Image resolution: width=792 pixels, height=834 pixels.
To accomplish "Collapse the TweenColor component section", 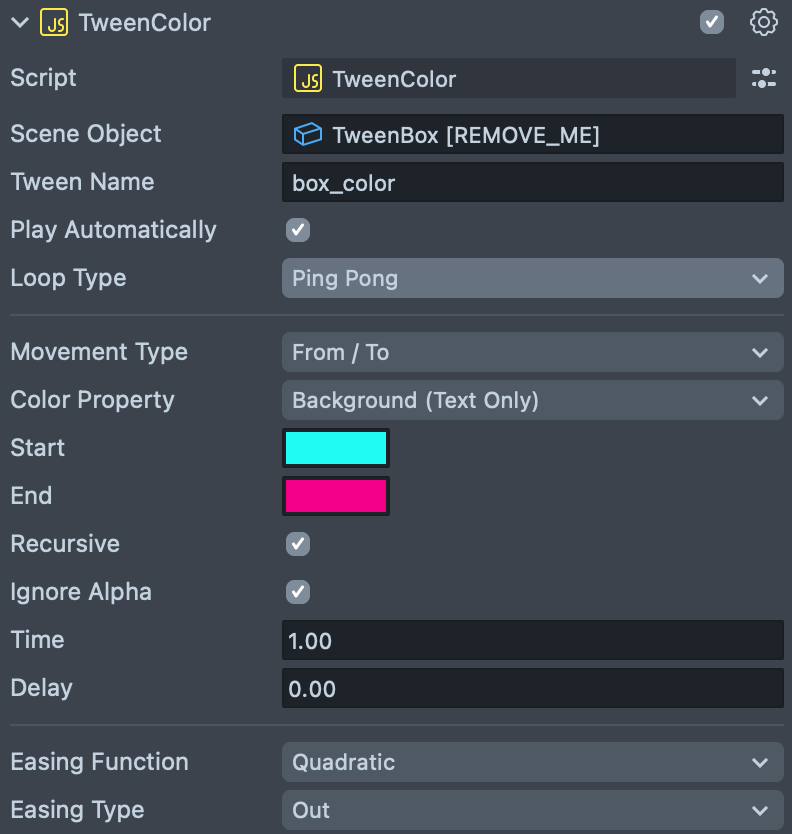I will pos(20,22).
